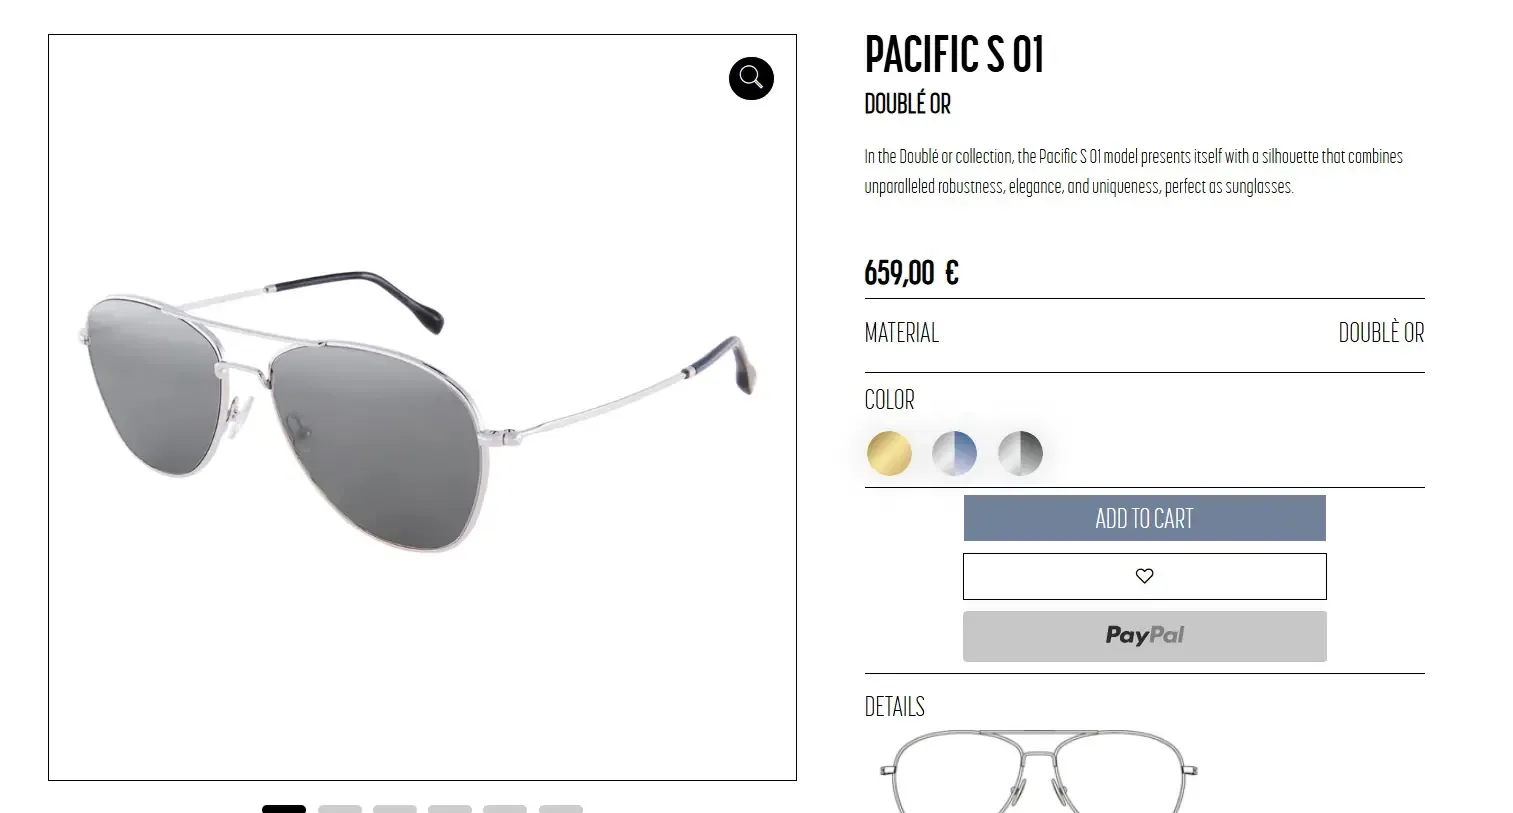Click the MATERIAL row label
This screenshot has height=813, width=1513.
(901, 333)
